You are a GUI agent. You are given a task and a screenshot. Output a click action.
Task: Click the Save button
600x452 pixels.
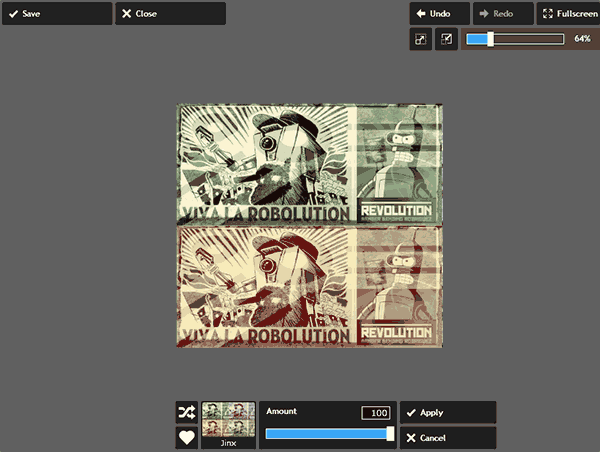pos(57,14)
